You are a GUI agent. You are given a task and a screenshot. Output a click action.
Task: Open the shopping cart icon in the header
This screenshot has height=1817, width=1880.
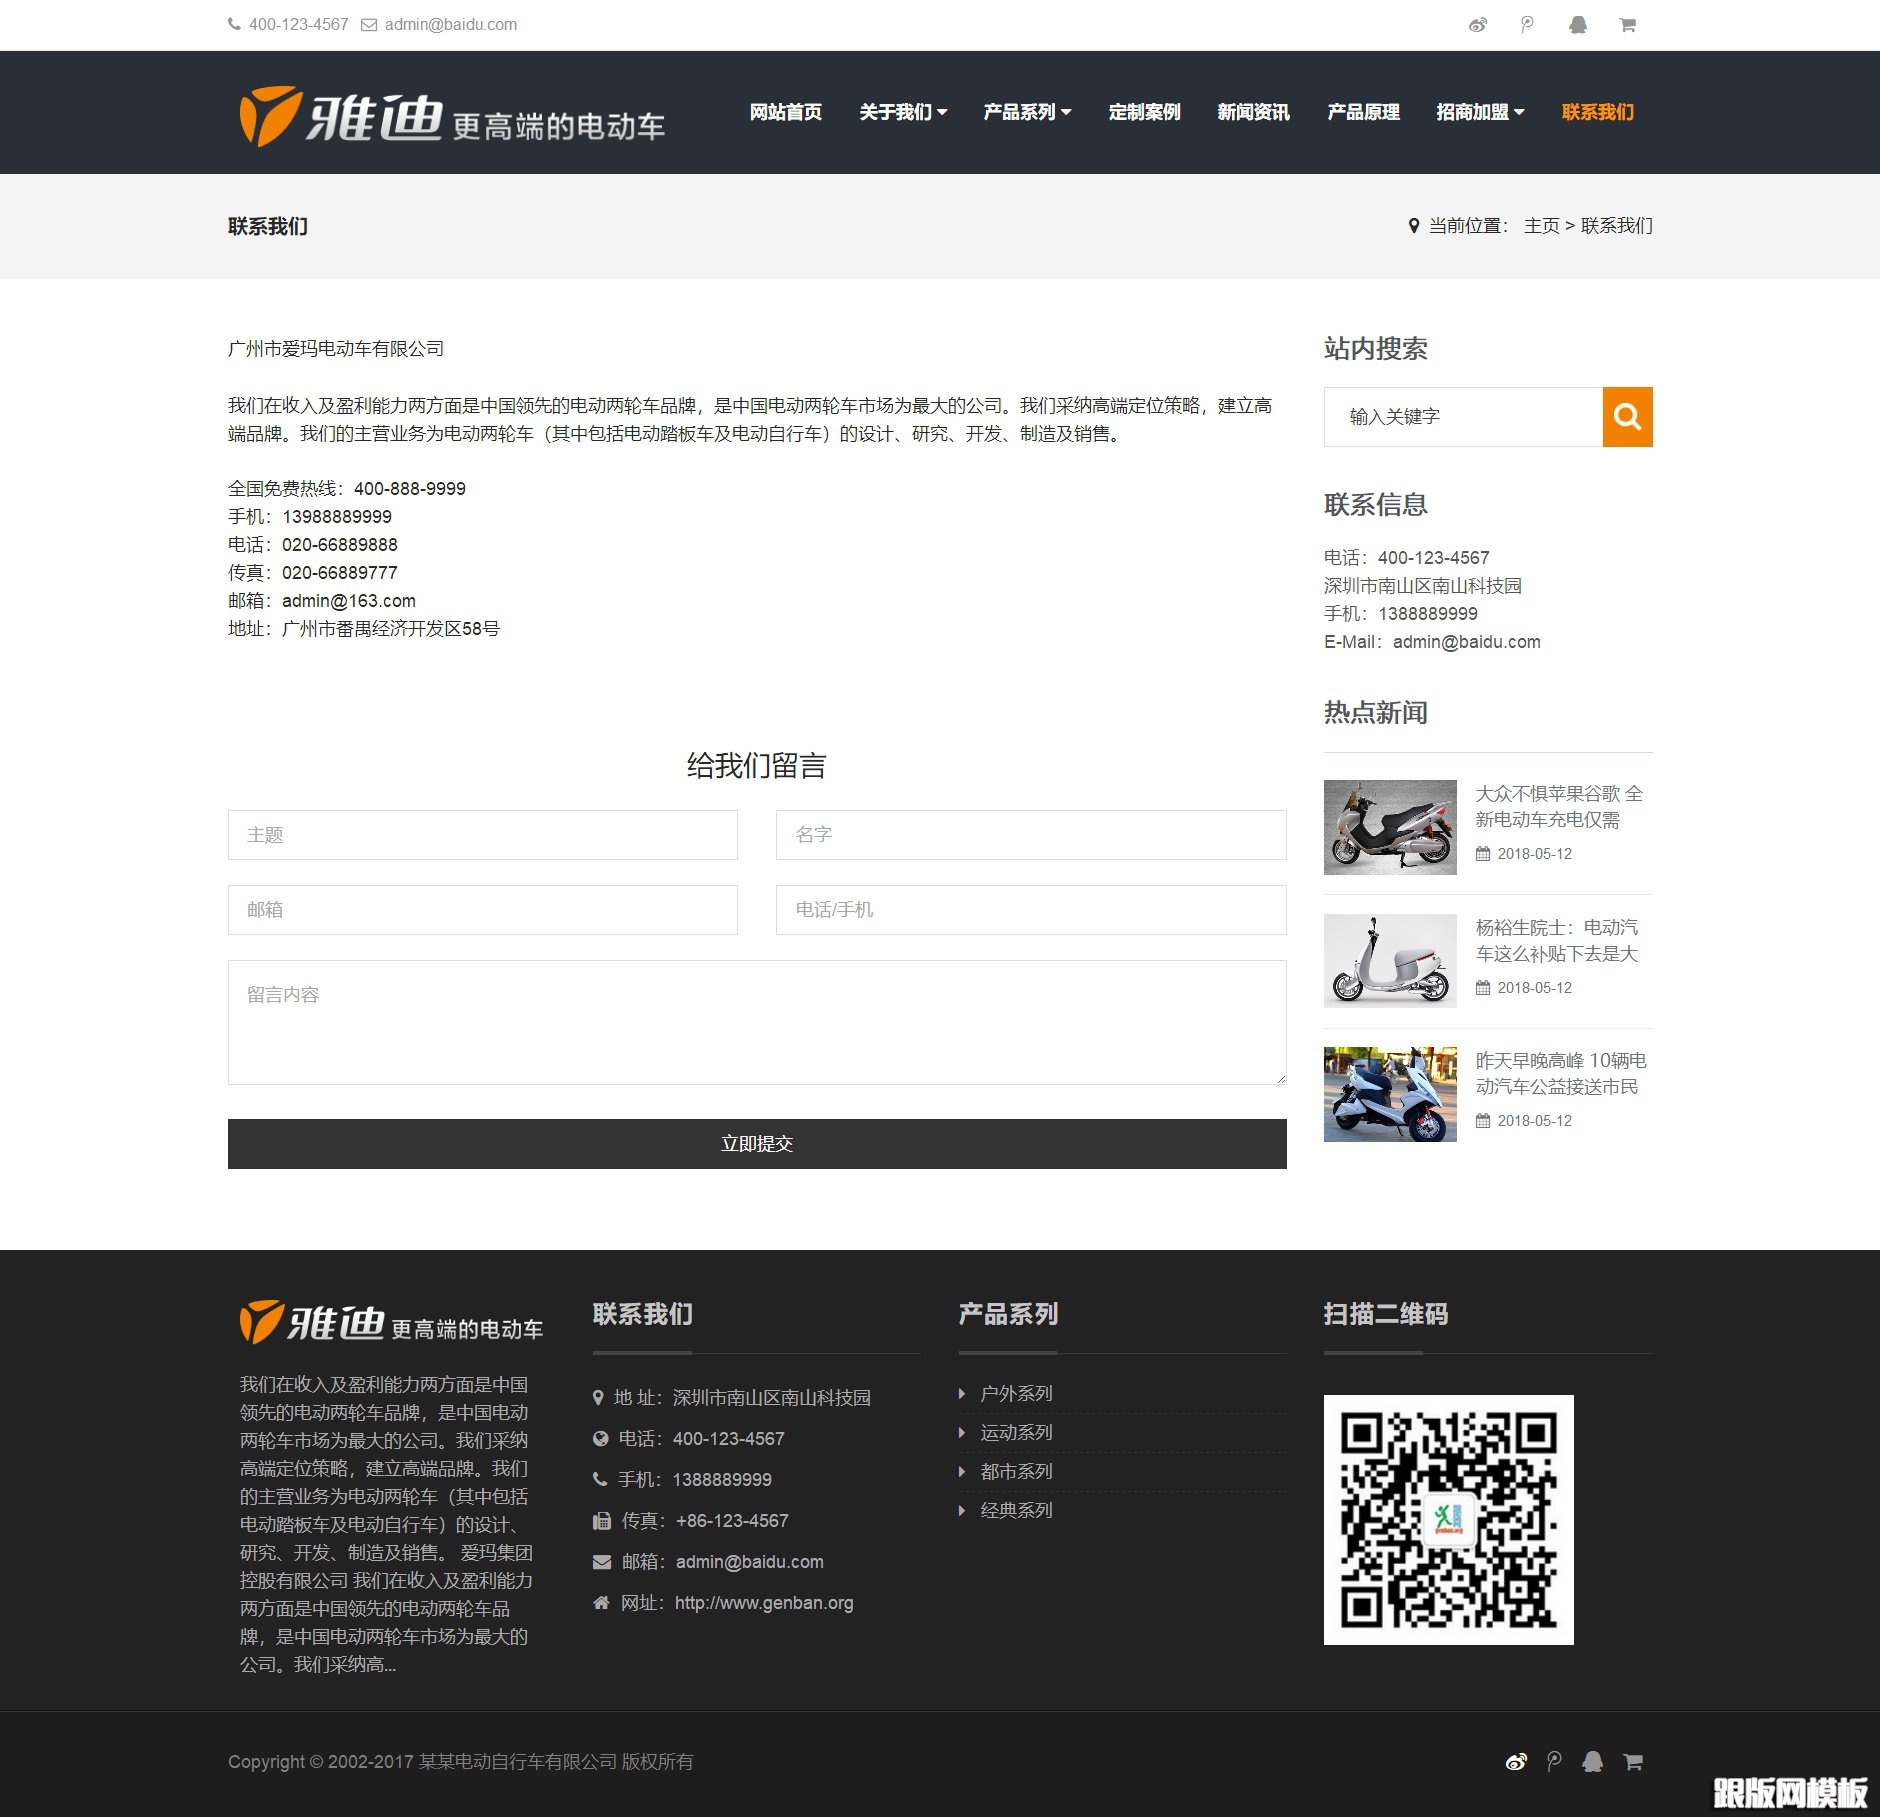pyautogui.click(x=1628, y=24)
